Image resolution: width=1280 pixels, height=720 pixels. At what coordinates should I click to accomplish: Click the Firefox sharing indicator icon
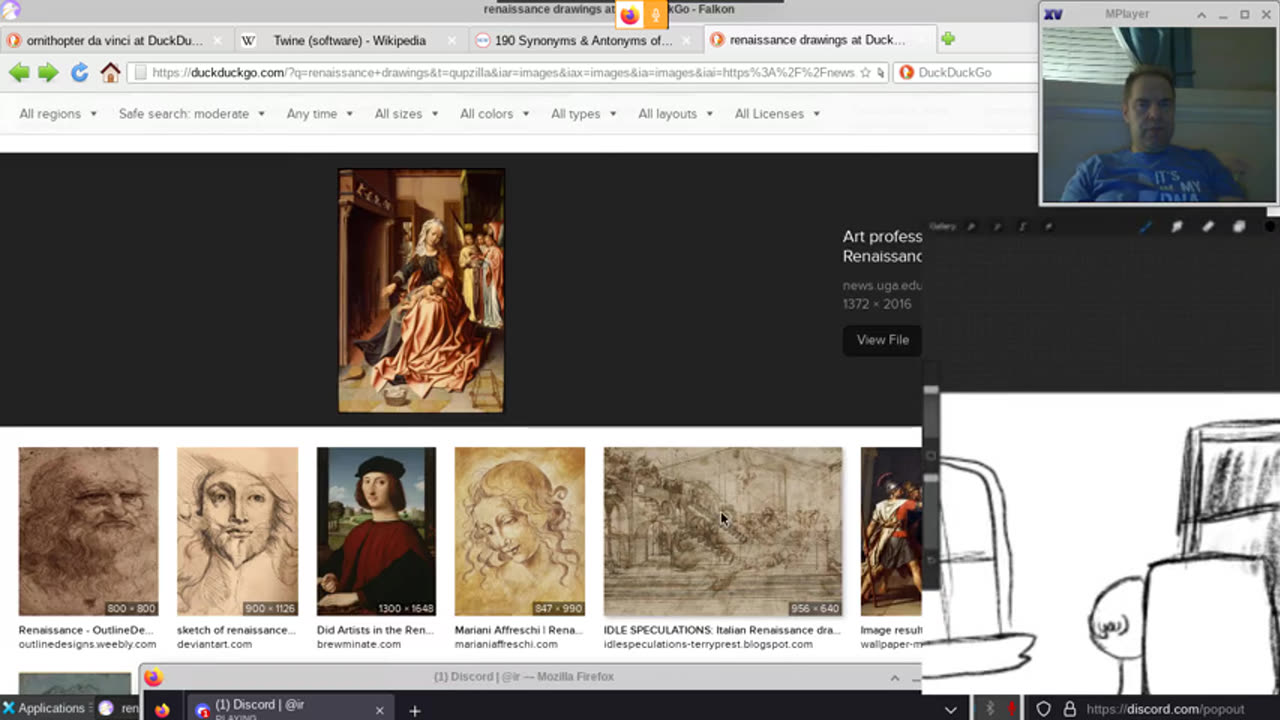coord(629,14)
